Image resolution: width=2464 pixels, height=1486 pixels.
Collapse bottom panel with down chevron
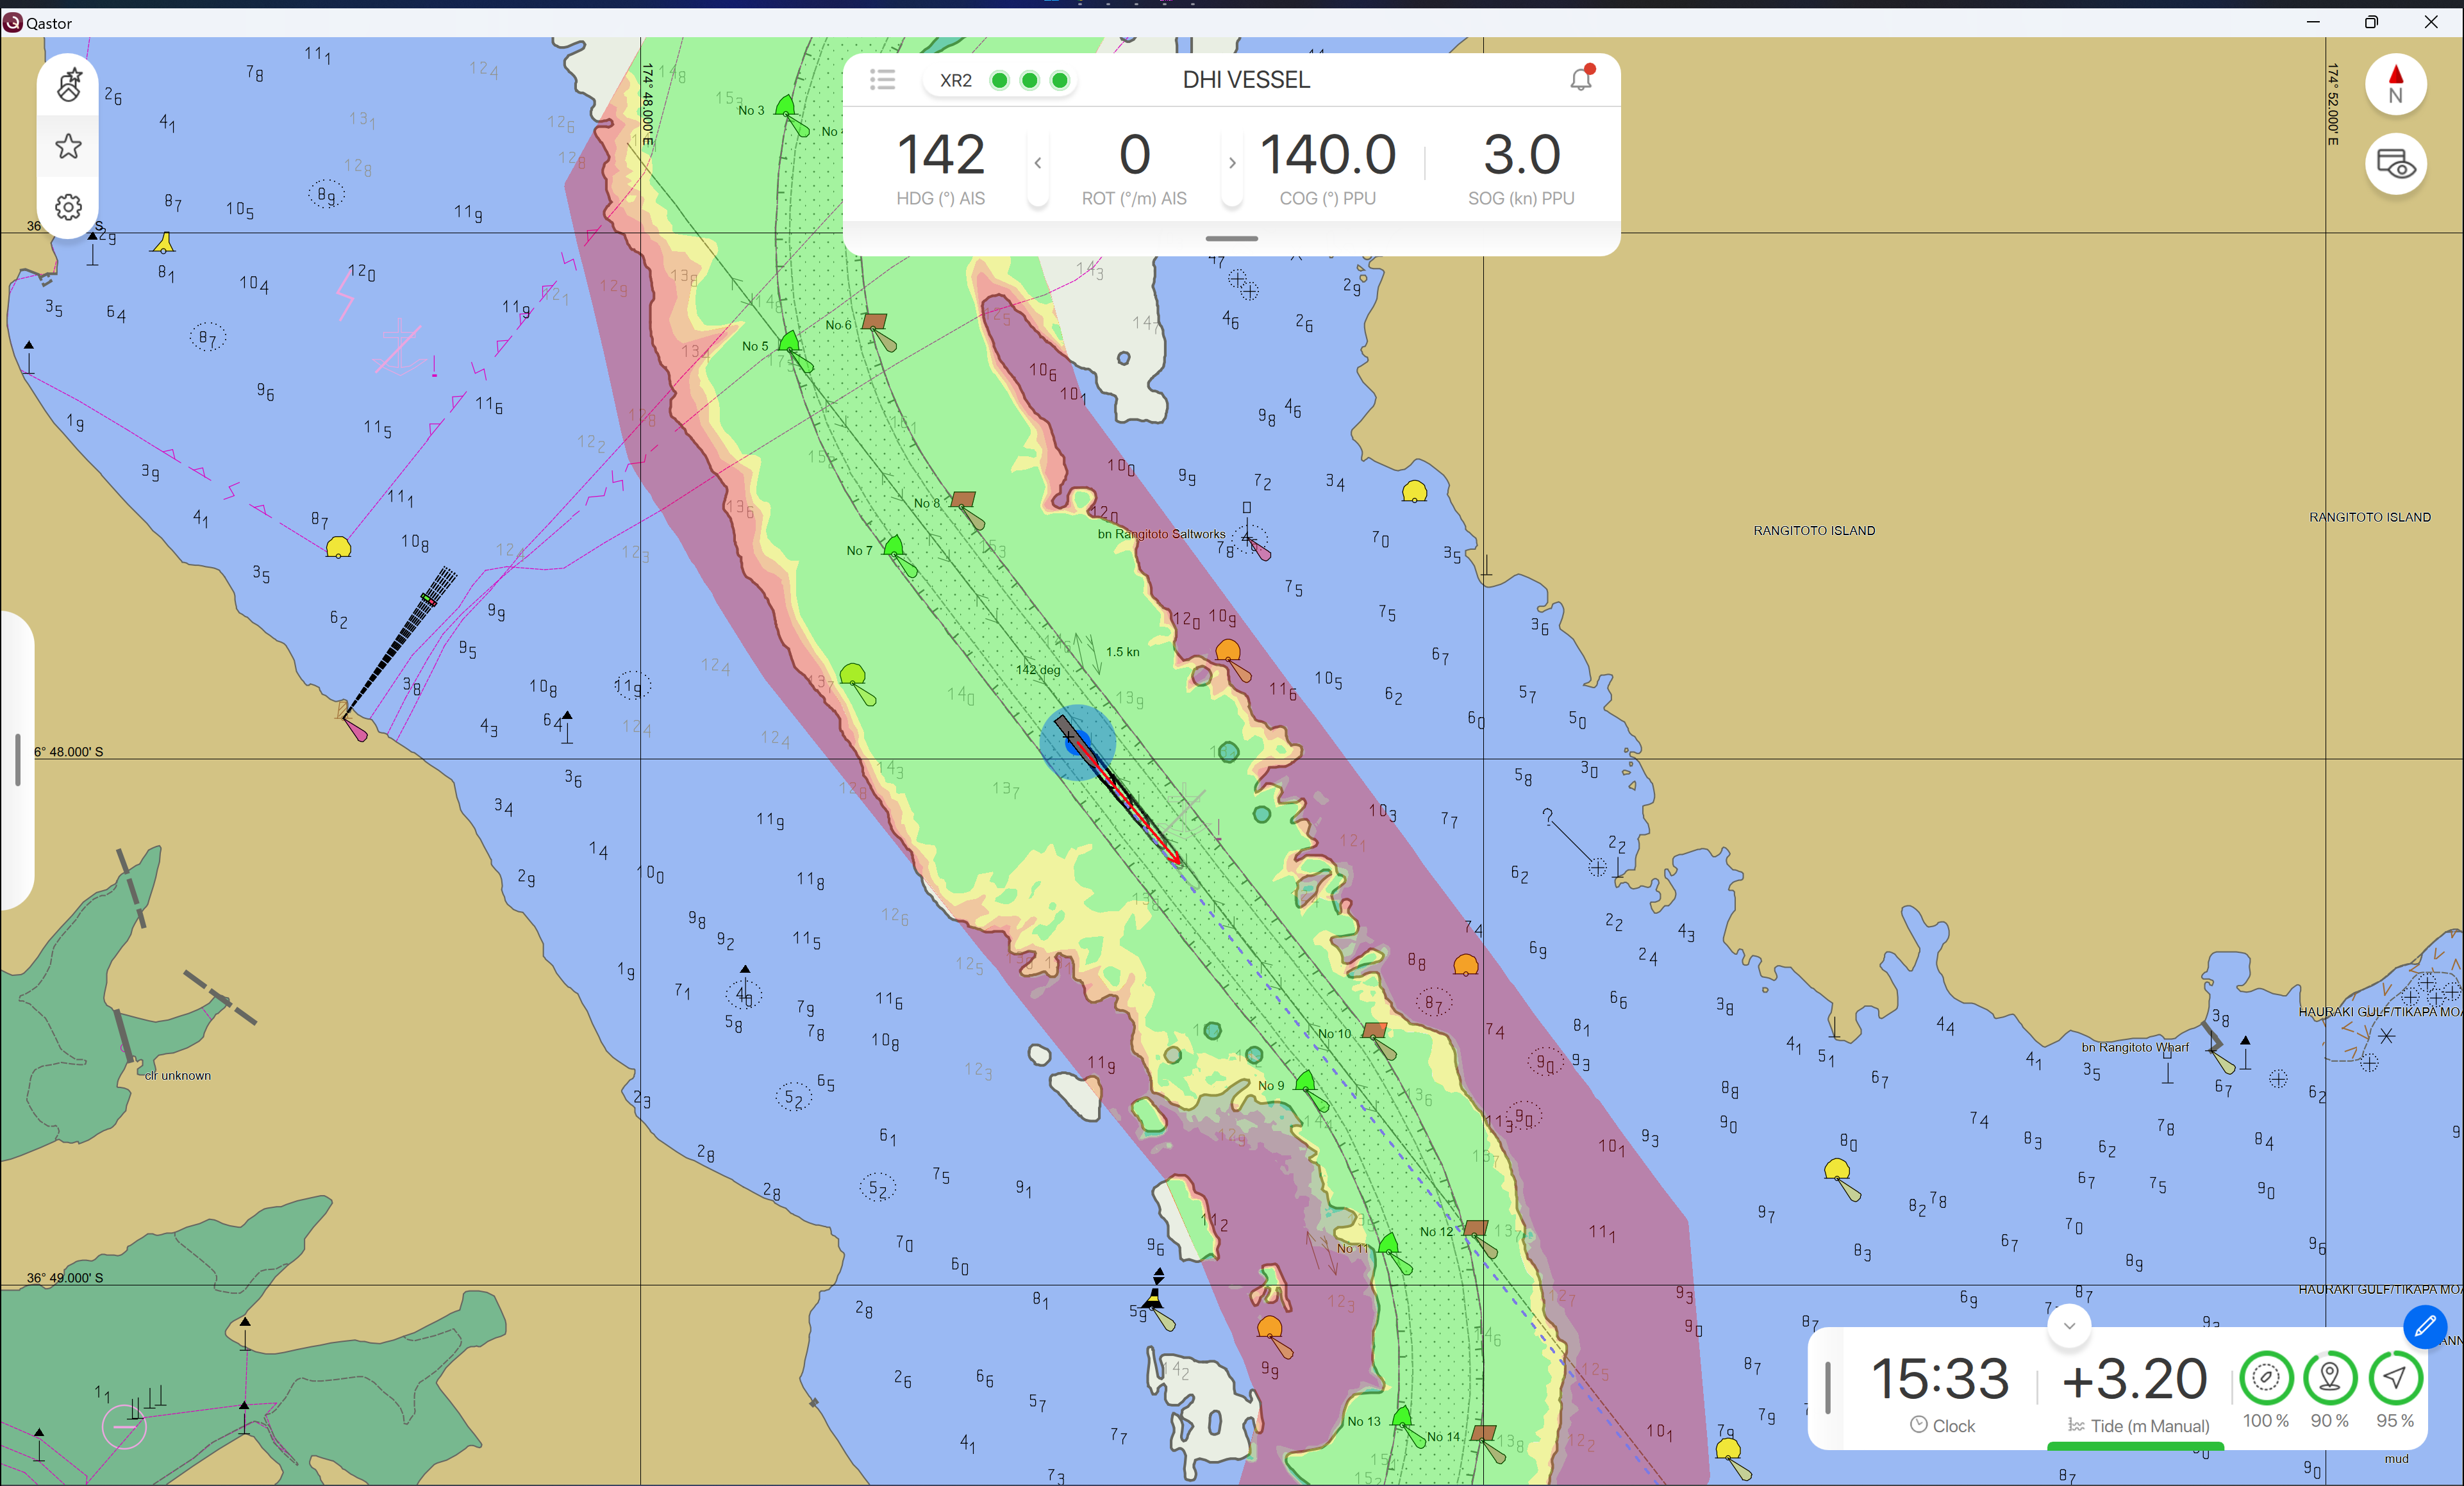[2069, 1325]
